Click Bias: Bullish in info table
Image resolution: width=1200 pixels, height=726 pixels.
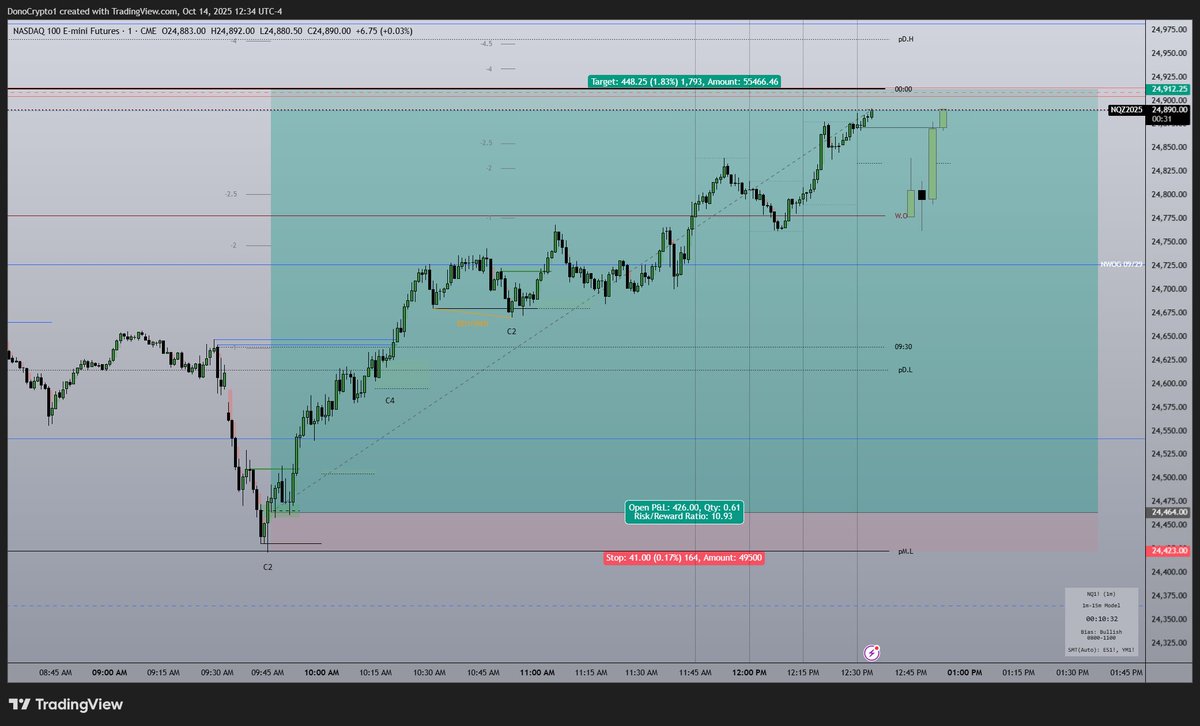(1102, 633)
